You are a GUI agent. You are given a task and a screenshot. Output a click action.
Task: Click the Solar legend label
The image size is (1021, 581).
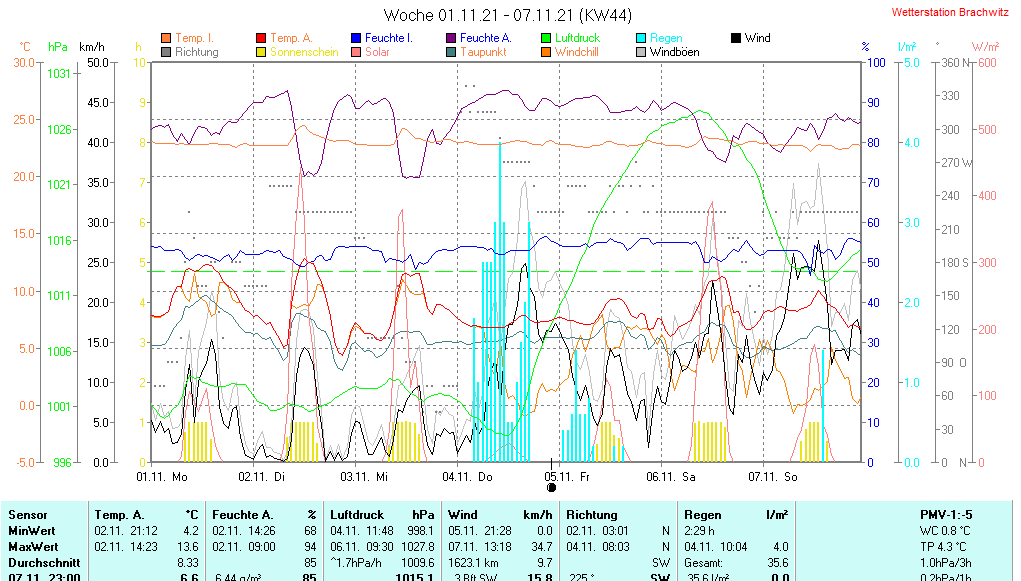tap(377, 52)
